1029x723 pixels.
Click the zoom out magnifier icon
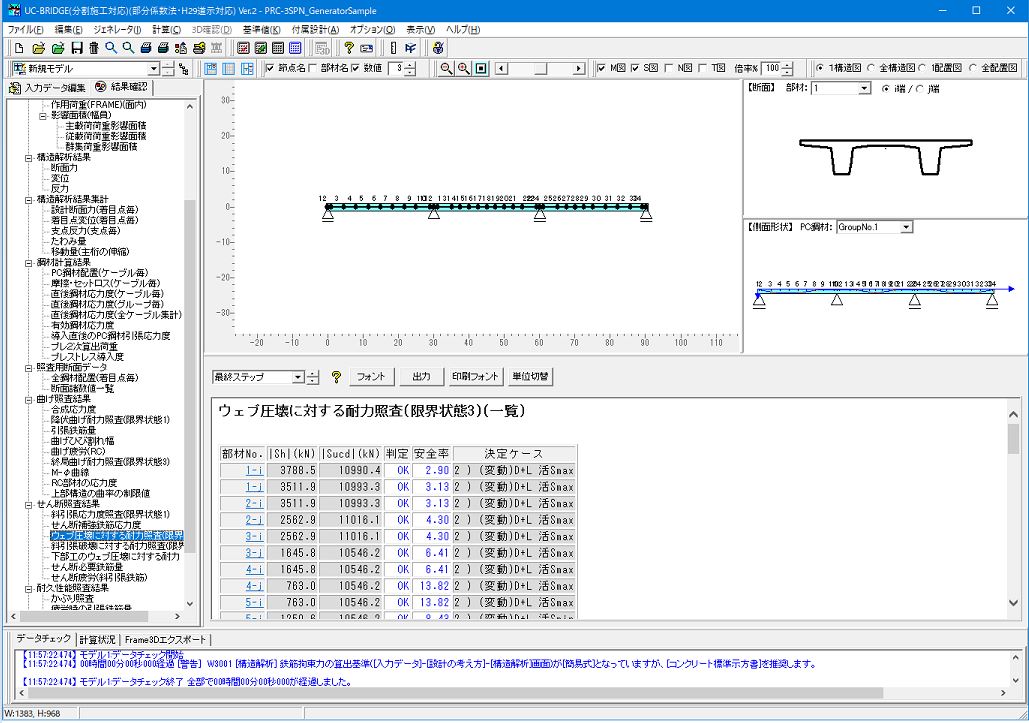click(x=447, y=69)
